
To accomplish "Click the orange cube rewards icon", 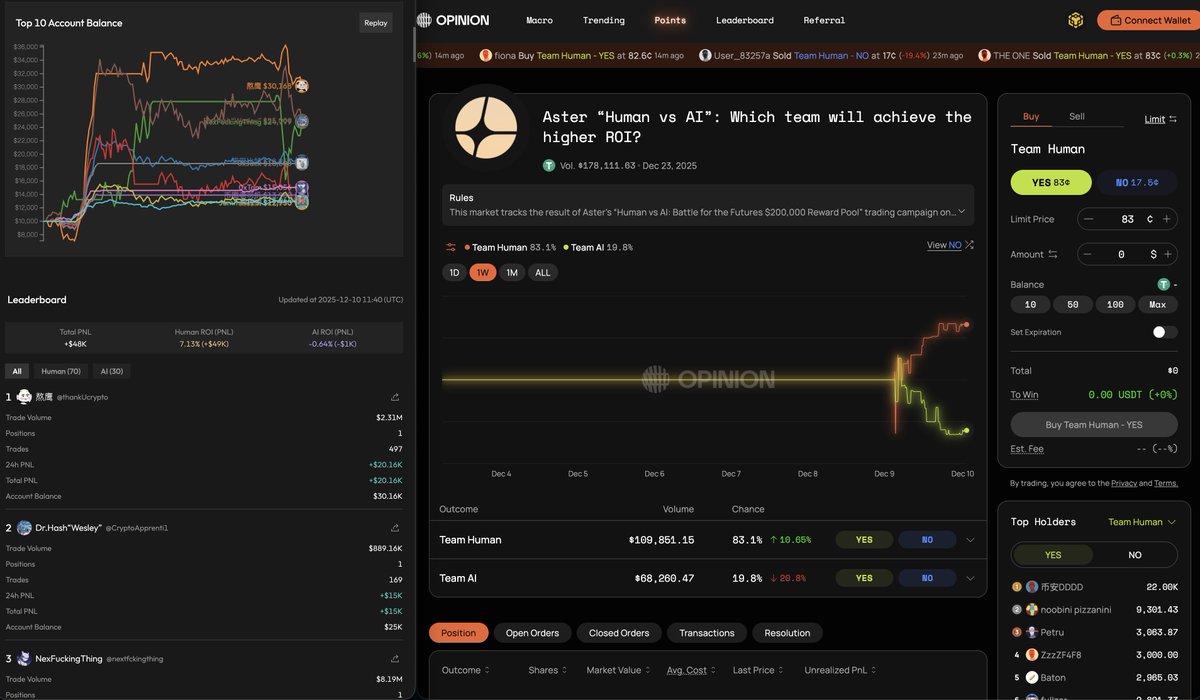I will pos(1076,20).
